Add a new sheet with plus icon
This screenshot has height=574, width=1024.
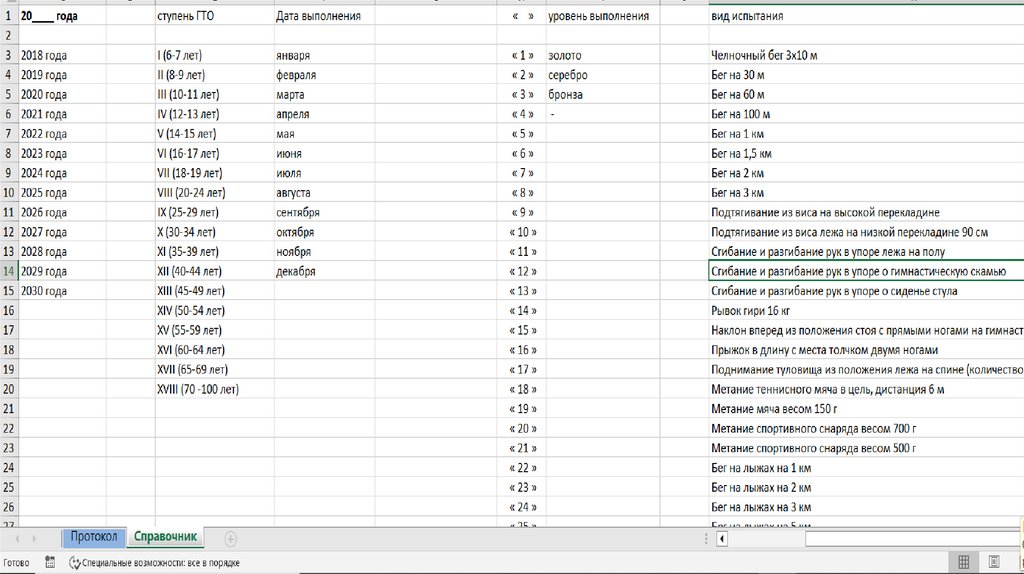(x=231, y=539)
